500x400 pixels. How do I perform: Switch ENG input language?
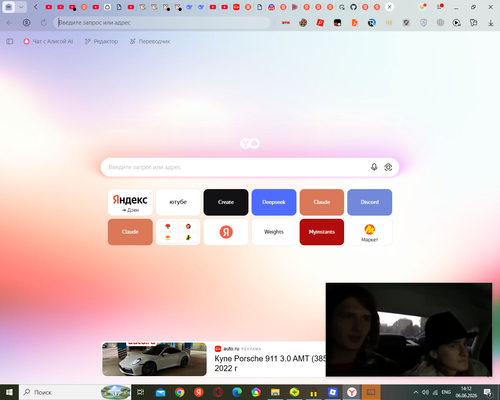[446, 392]
